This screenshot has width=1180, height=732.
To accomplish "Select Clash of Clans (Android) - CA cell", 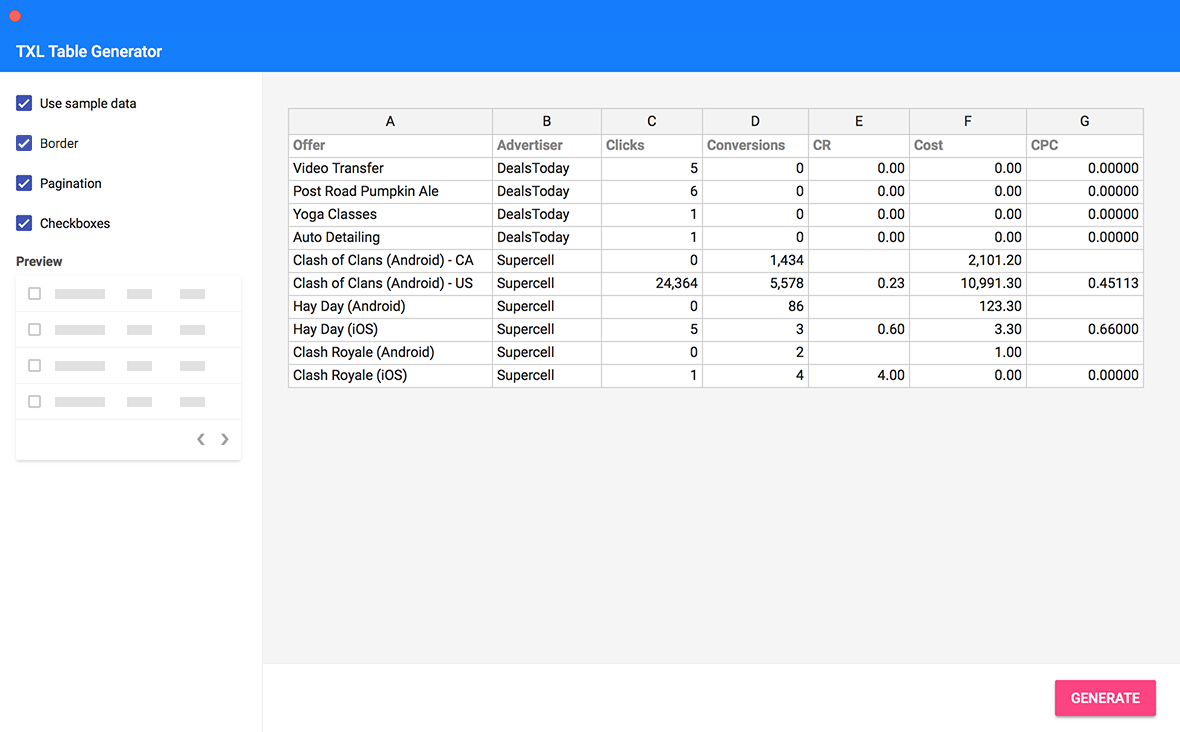I will tap(390, 260).
